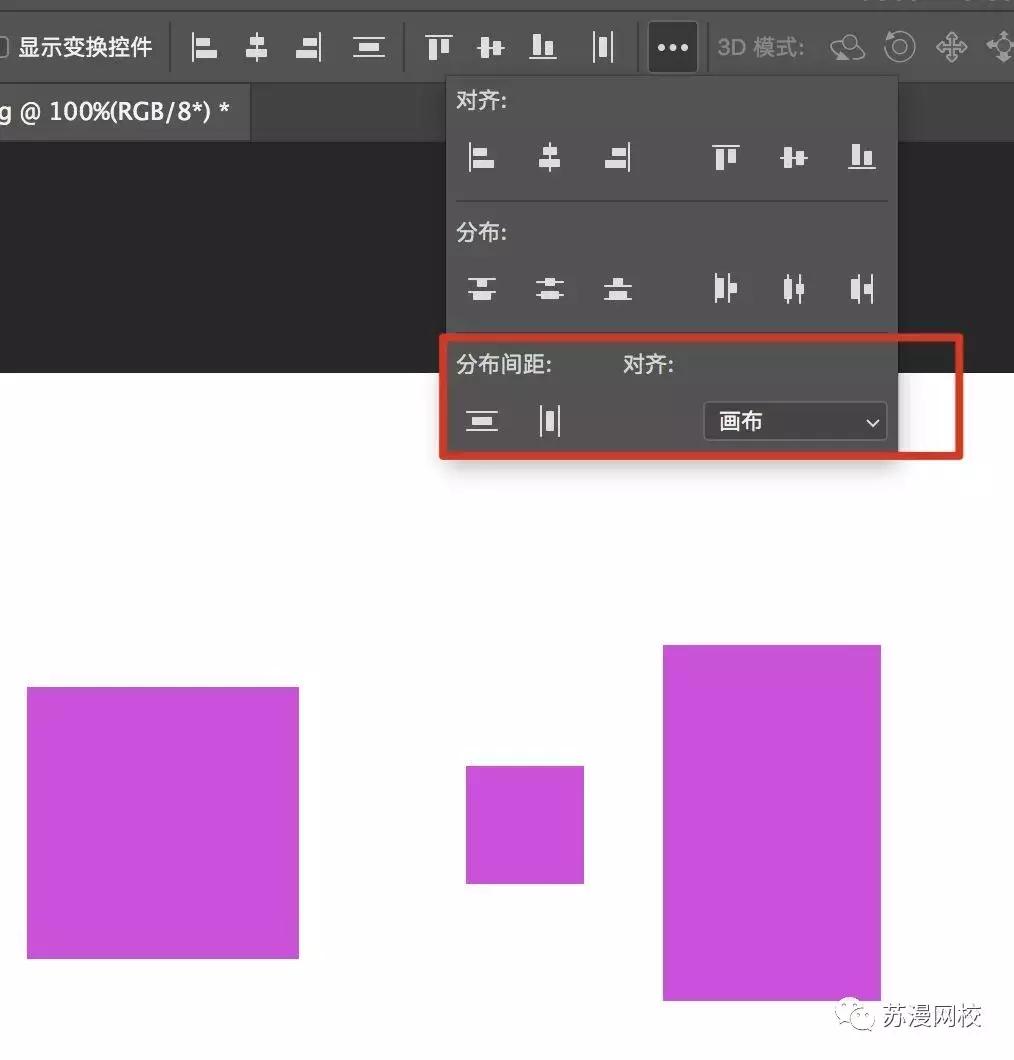Select the distribute horizontal centers icon
Image resolution: width=1014 pixels, height=1060 pixels.
793,289
